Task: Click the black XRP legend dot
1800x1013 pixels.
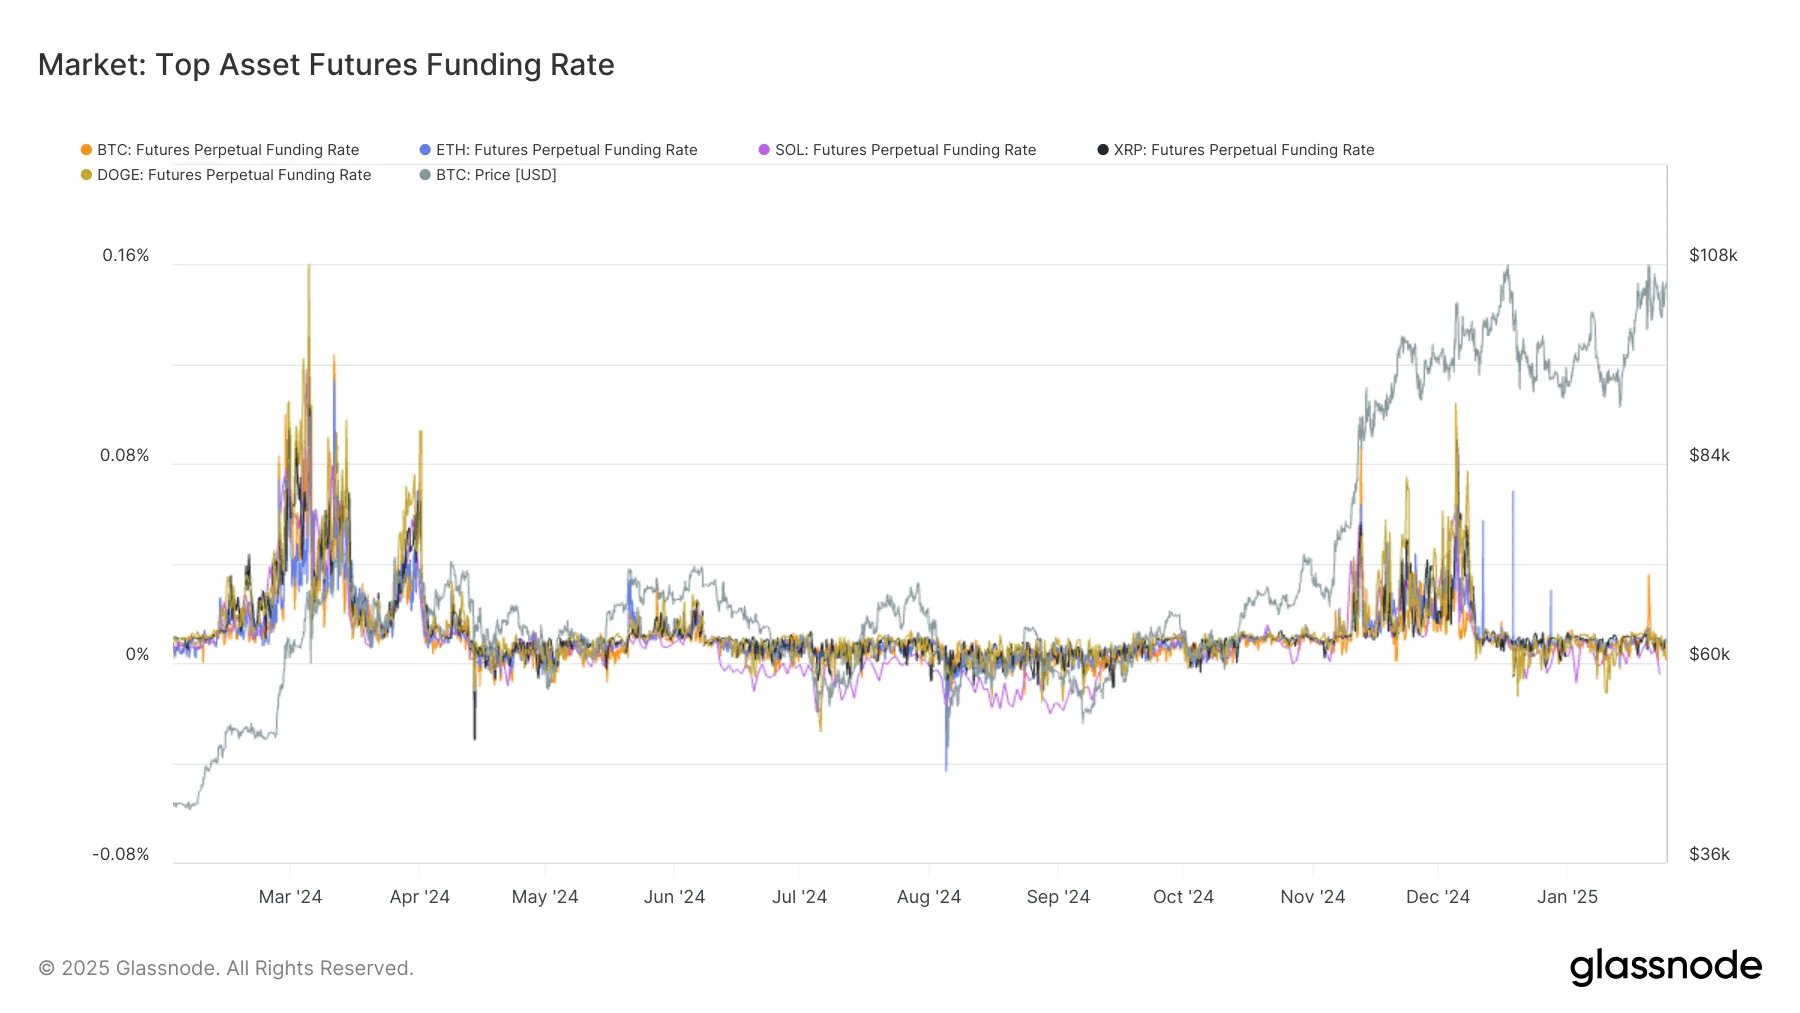Action: click(1103, 150)
